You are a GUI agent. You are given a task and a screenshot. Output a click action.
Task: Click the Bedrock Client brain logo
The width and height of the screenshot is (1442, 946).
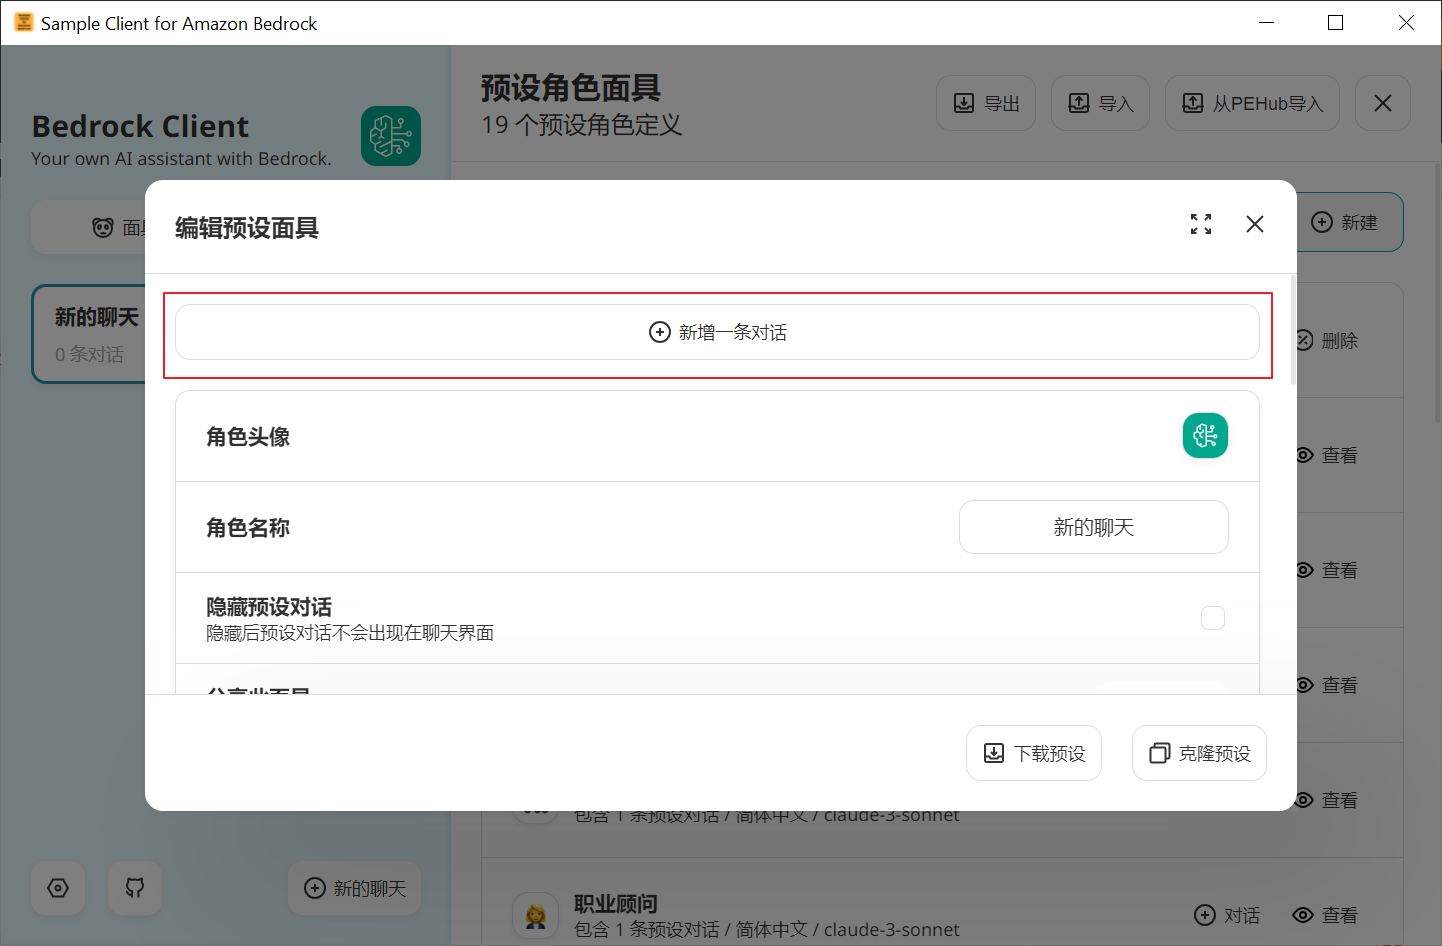[x=390, y=136]
